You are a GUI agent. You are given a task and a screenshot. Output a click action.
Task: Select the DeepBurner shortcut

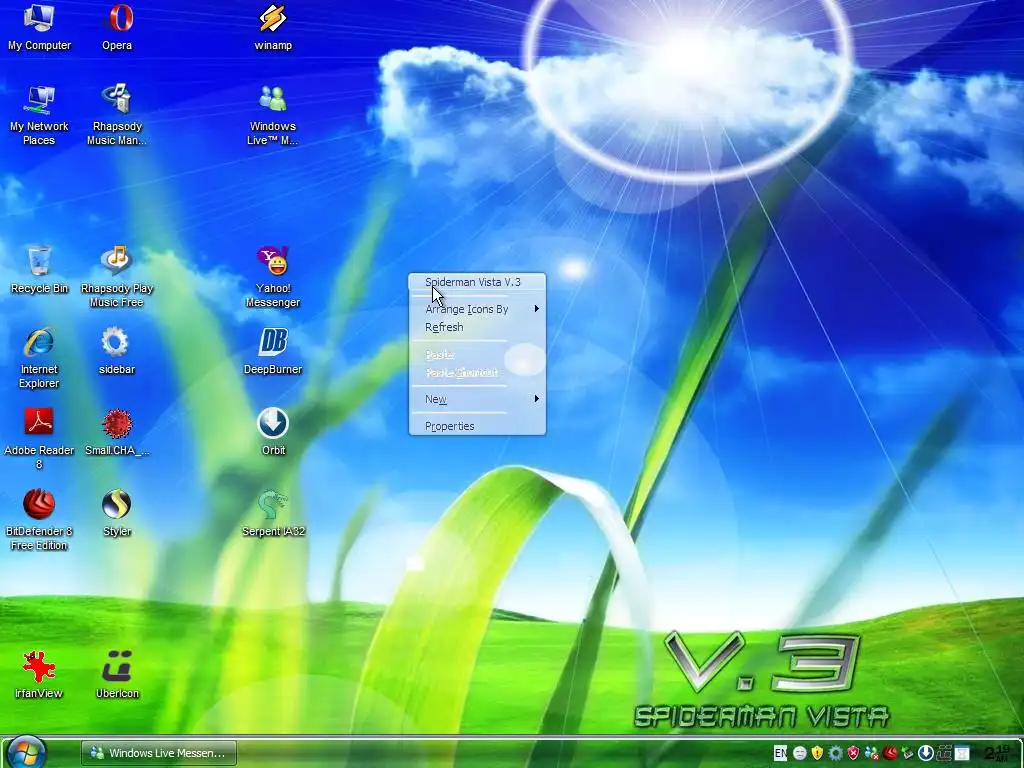click(x=273, y=351)
